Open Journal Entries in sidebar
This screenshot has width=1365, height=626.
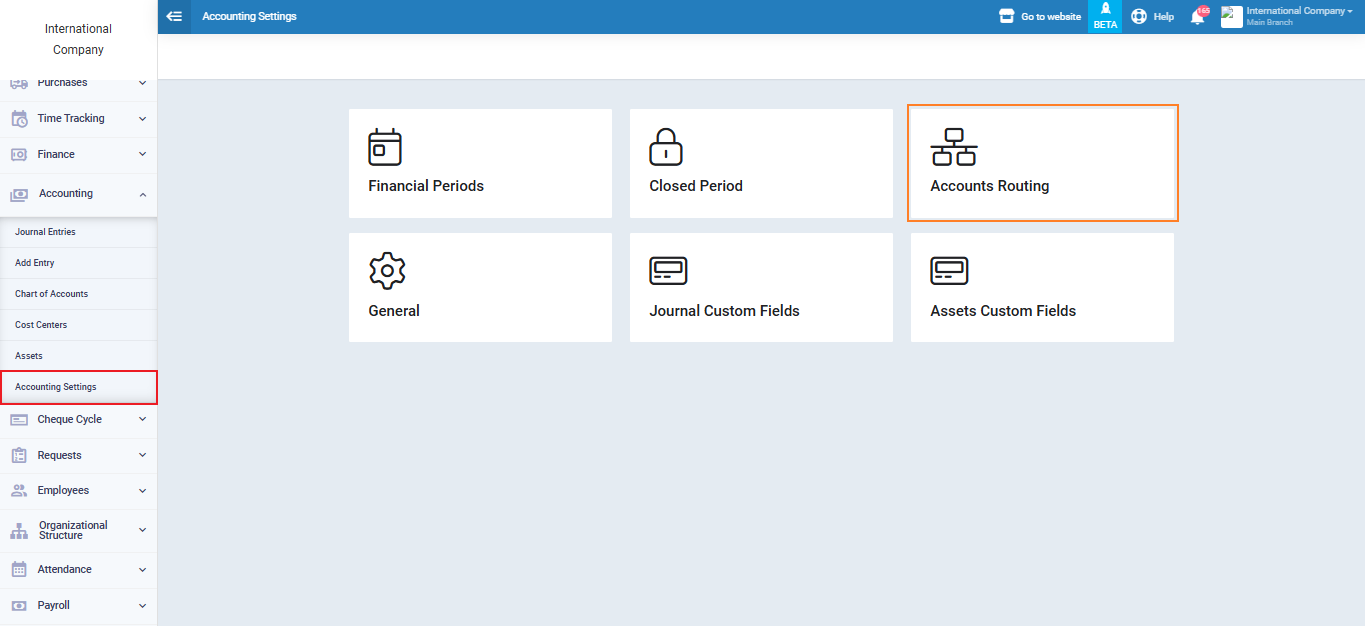coord(45,232)
